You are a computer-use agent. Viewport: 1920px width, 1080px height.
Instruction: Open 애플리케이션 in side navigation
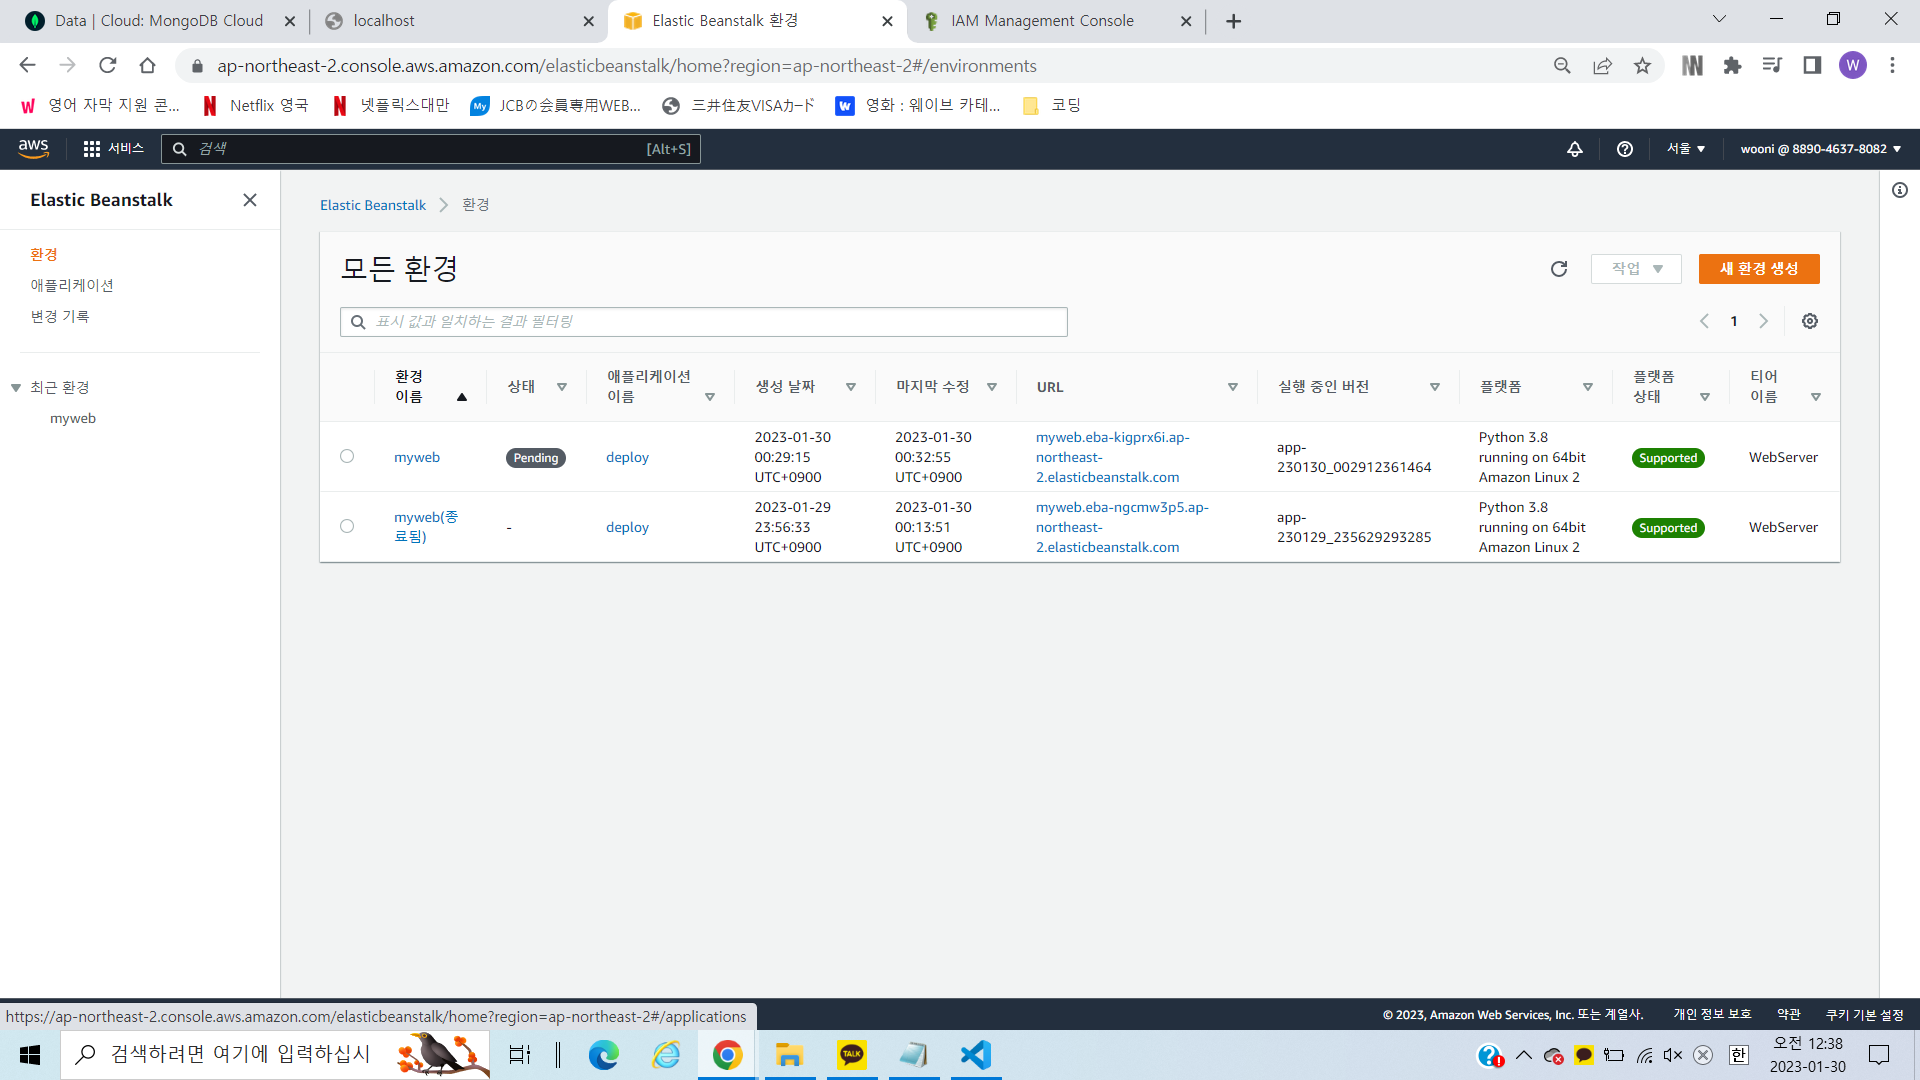72,286
